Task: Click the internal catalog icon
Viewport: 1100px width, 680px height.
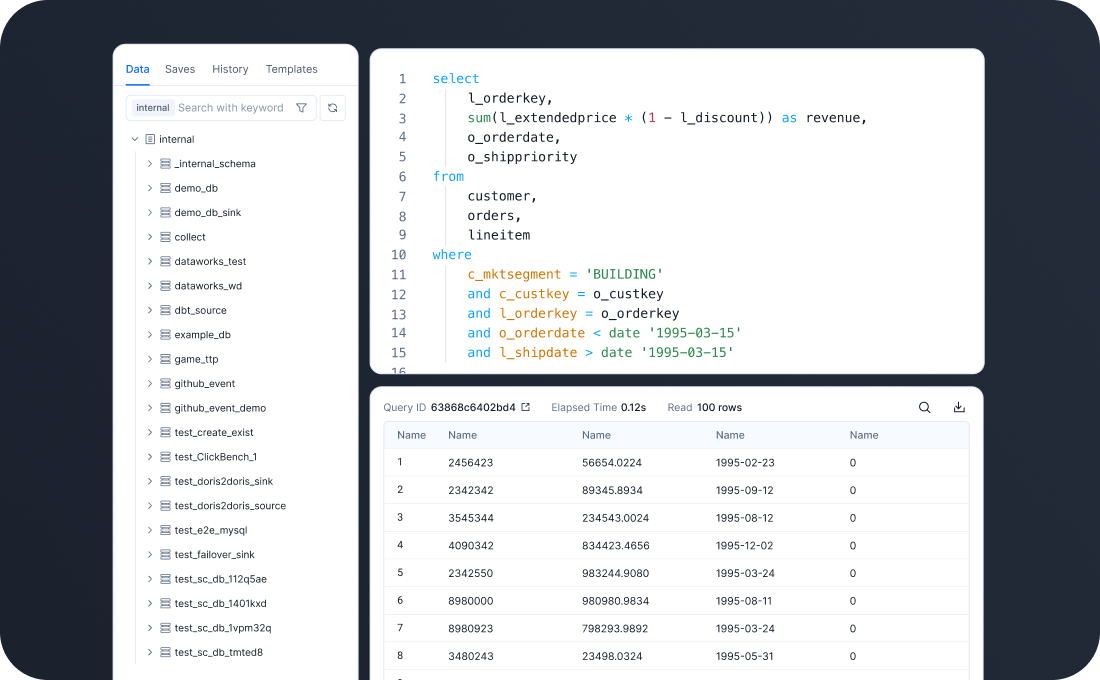Action: tap(150, 139)
